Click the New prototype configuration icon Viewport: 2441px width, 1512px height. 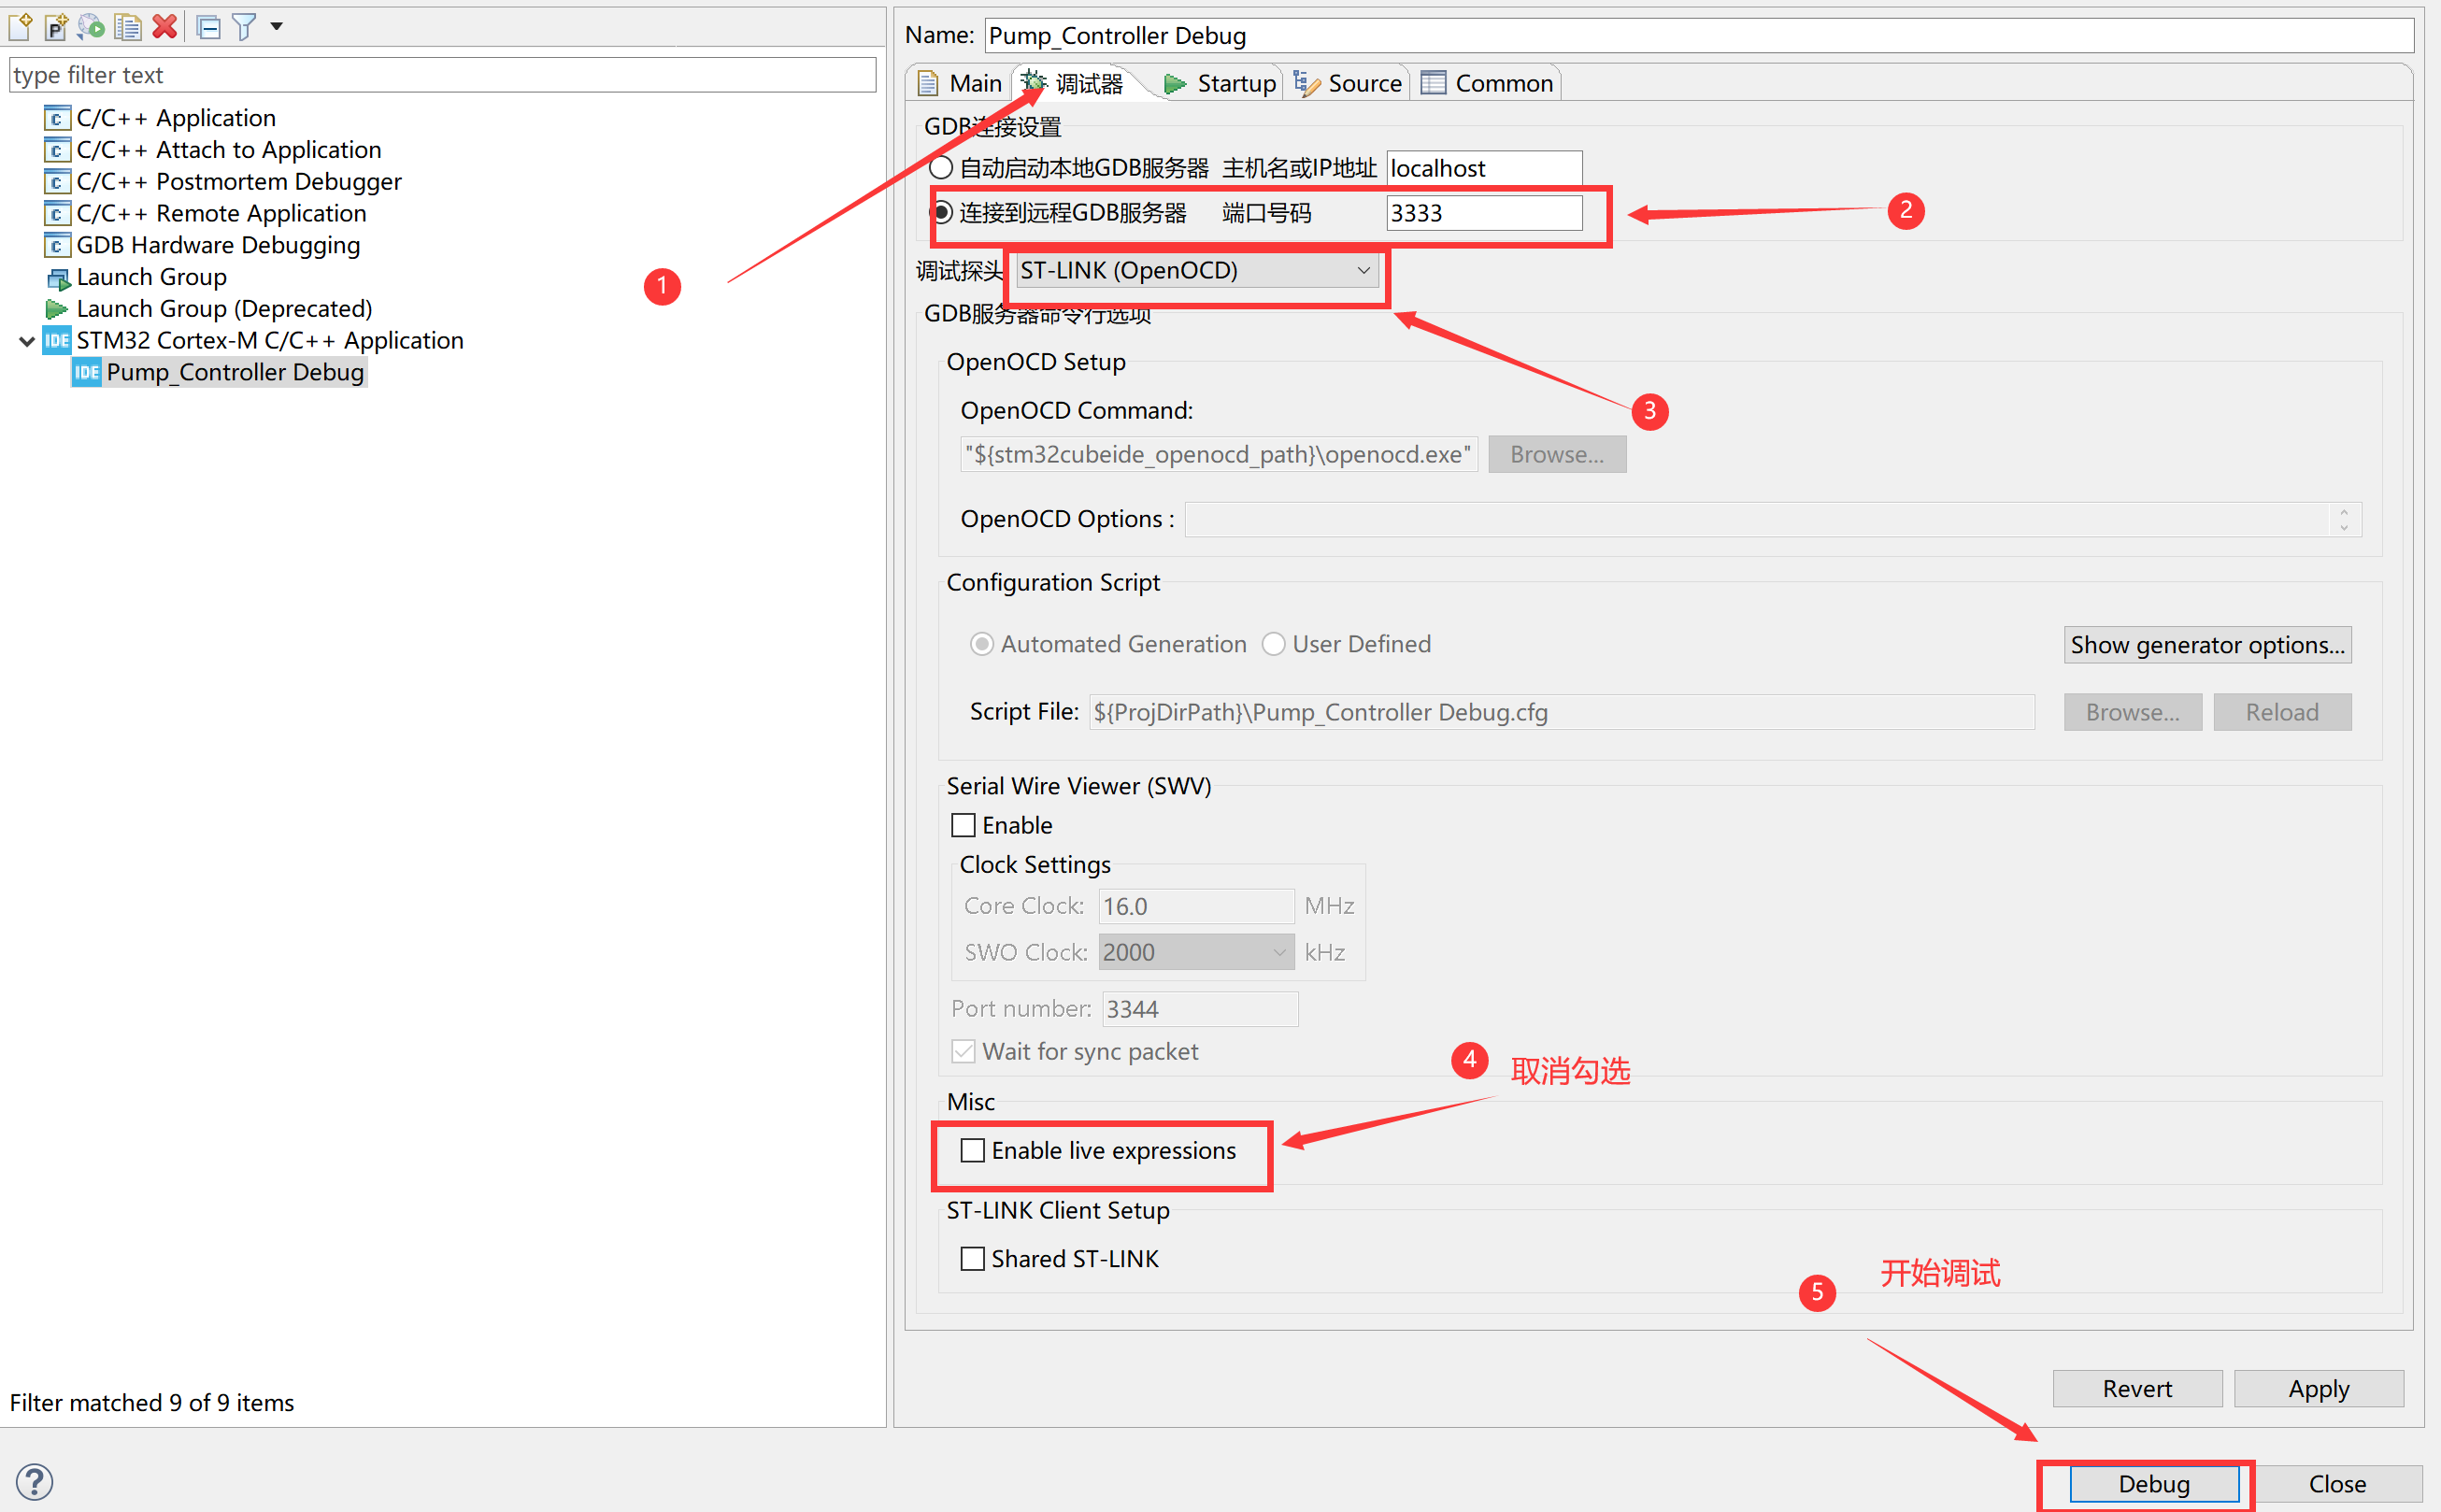56,27
